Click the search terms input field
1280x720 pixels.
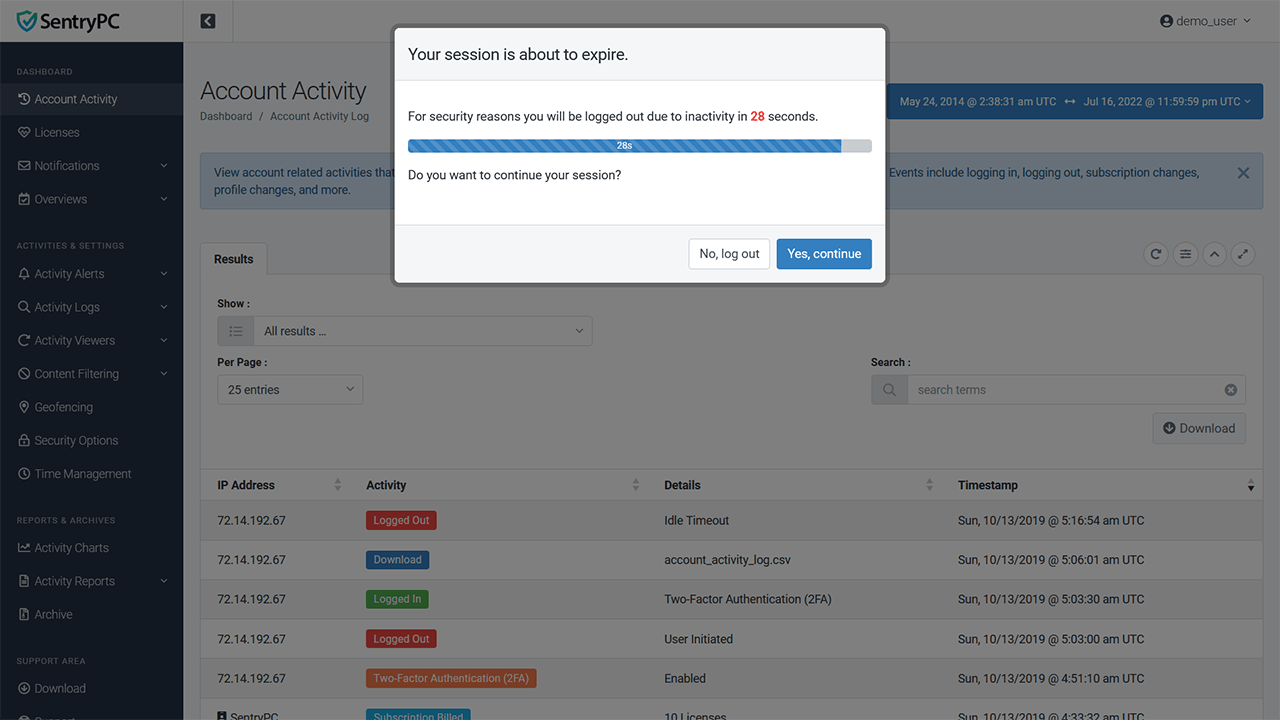click(1065, 390)
